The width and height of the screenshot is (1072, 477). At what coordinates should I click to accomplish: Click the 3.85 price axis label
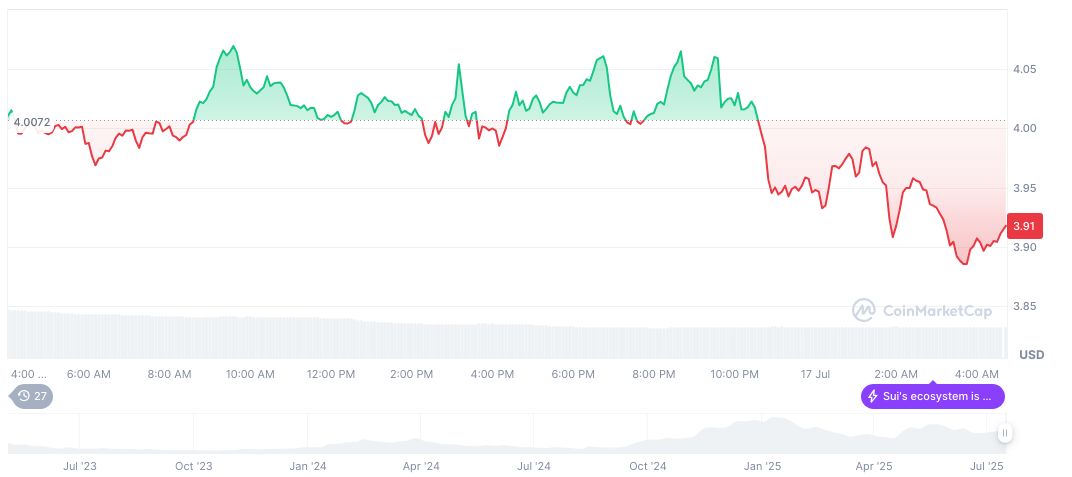(x=1026, y=306)
